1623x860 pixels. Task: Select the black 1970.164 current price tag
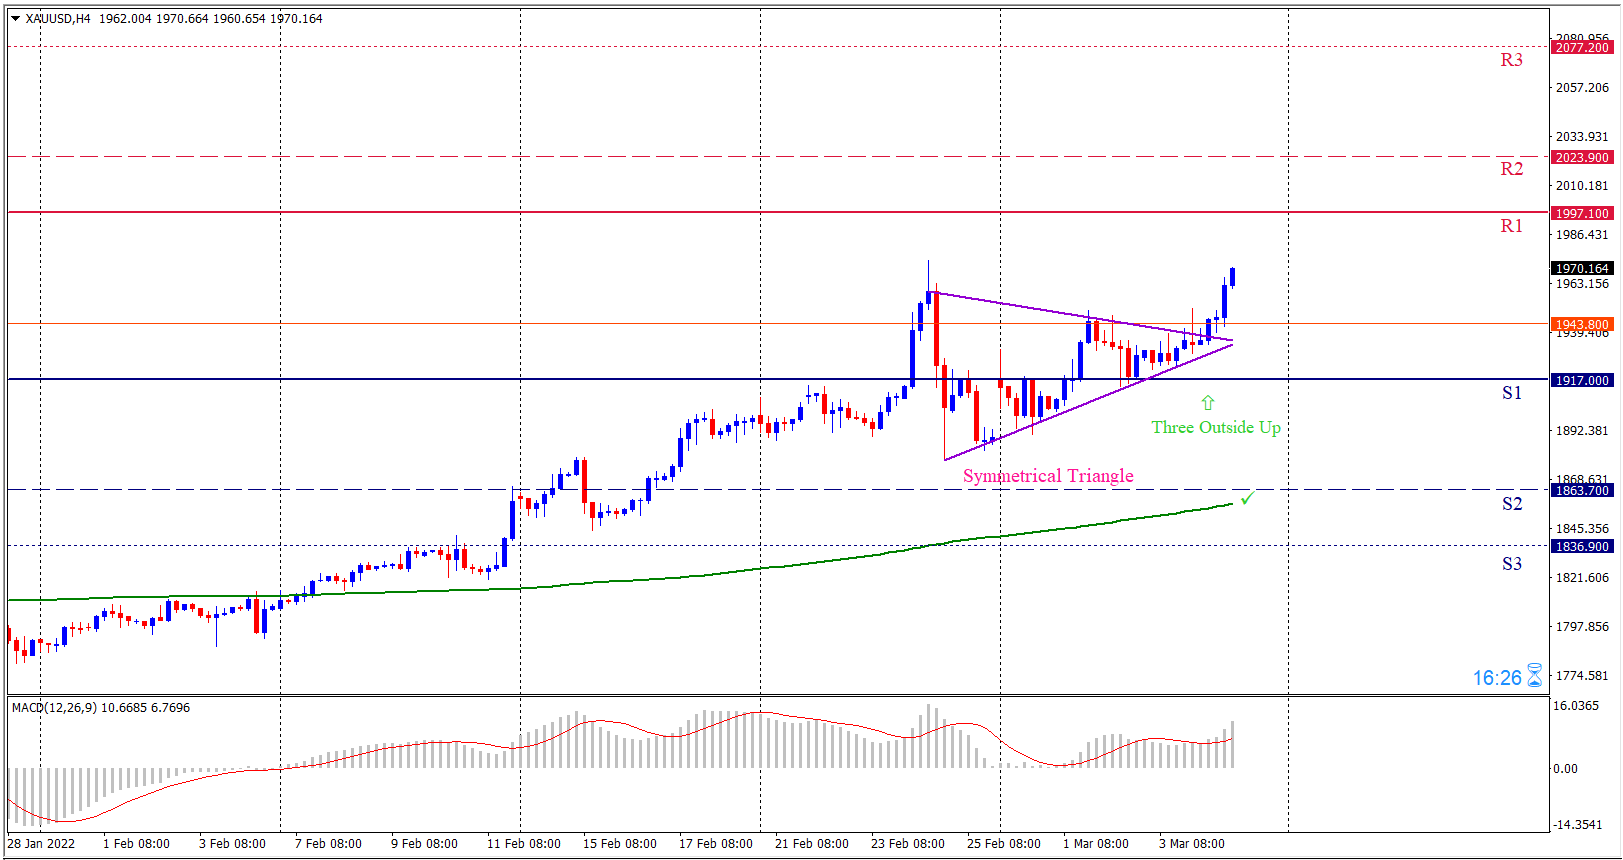1582,269
